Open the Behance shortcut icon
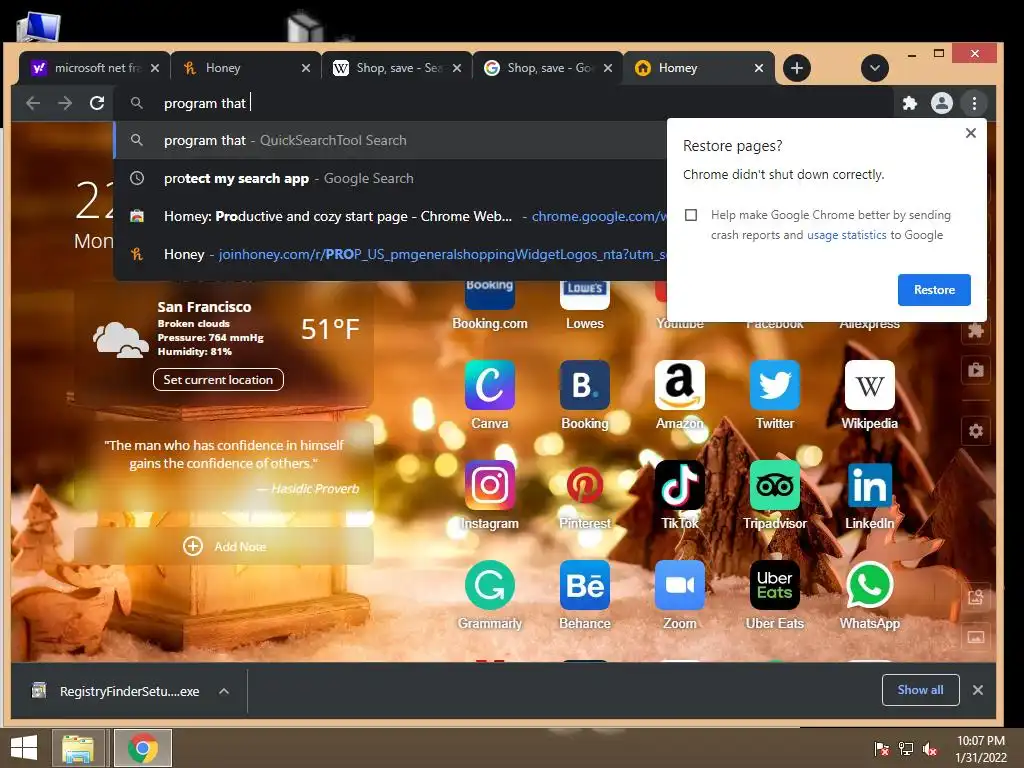The image size is (1024, 768). click(x=584, y=585)
